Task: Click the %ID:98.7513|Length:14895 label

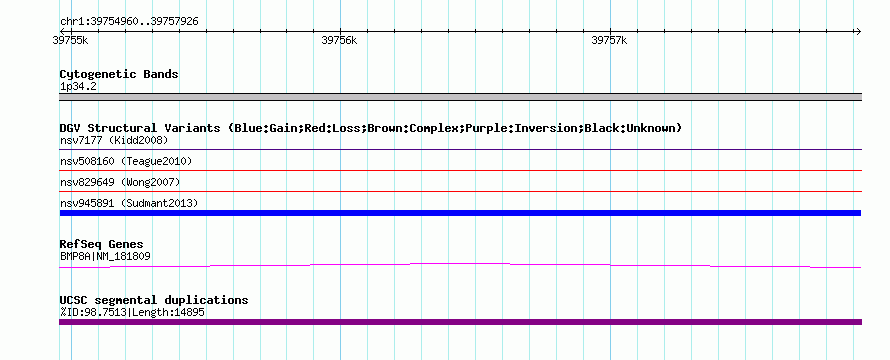Action: (132, 312)
